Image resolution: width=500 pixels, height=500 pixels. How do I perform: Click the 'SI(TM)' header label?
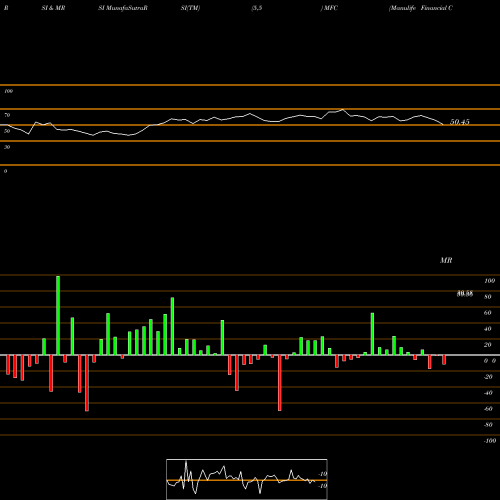[x=190, y=8]
